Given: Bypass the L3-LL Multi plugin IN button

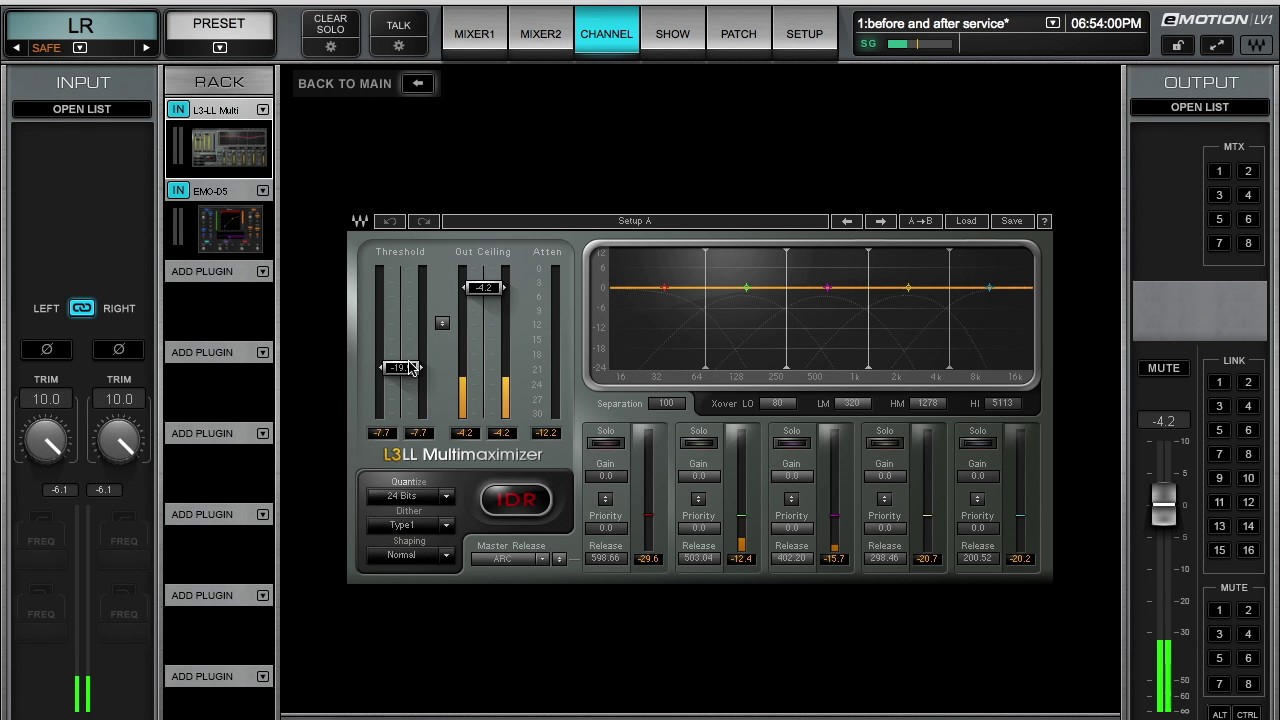Looking at the screenshot, I should [x=178, y=109].
